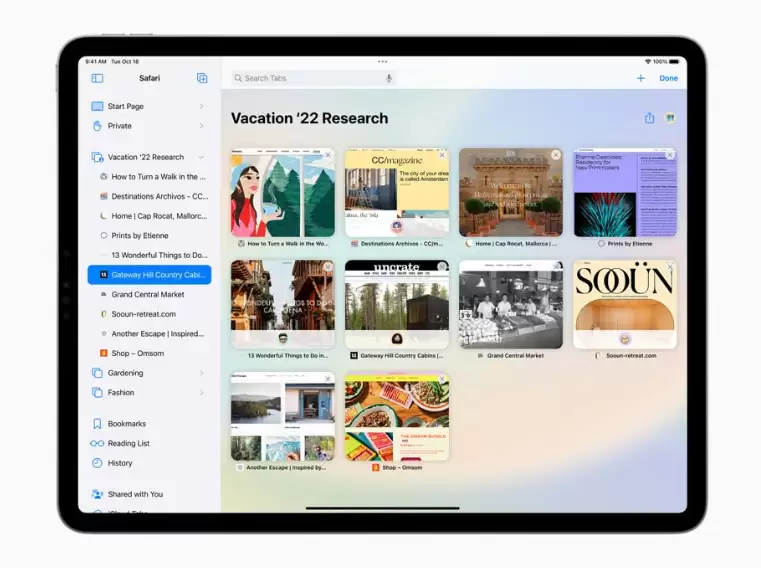This screenshot has height=568, width=761.
Task: Open the Bookmarks label in the sidebar
Action: 127,424
